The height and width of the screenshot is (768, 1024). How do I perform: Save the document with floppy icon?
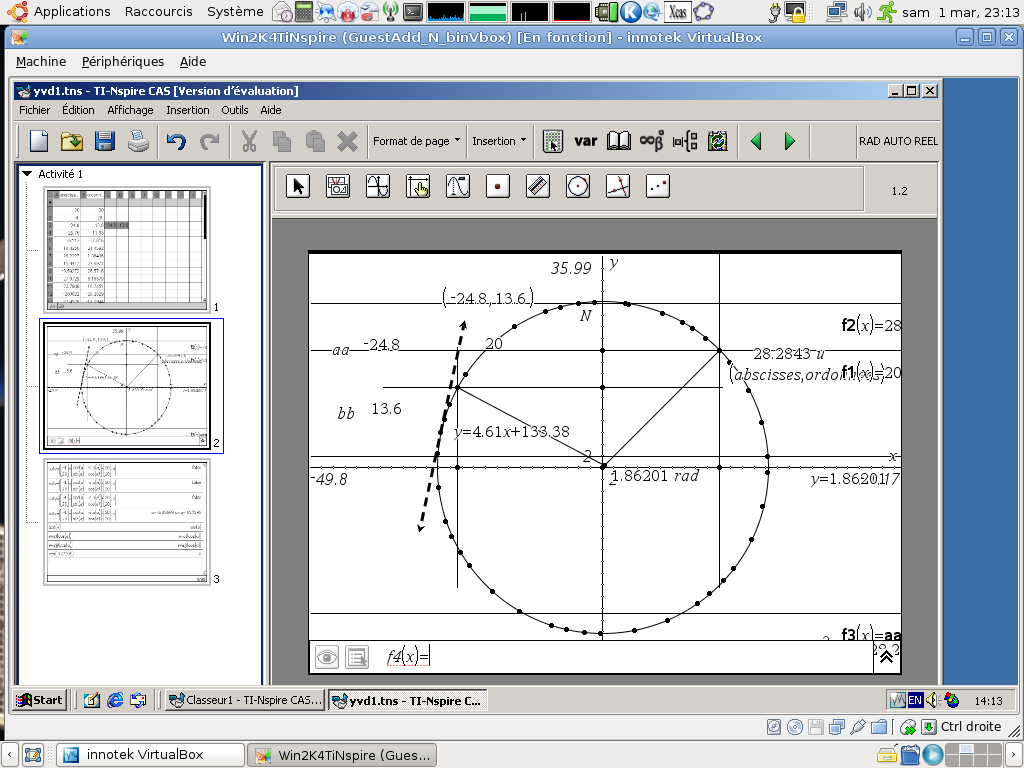[x=104, y=141]
